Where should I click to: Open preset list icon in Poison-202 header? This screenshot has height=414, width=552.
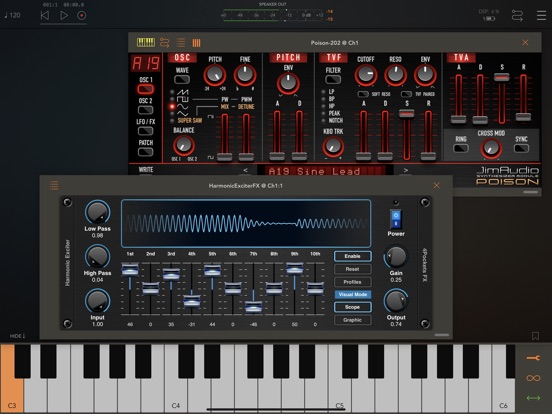(x=181, y=43)
